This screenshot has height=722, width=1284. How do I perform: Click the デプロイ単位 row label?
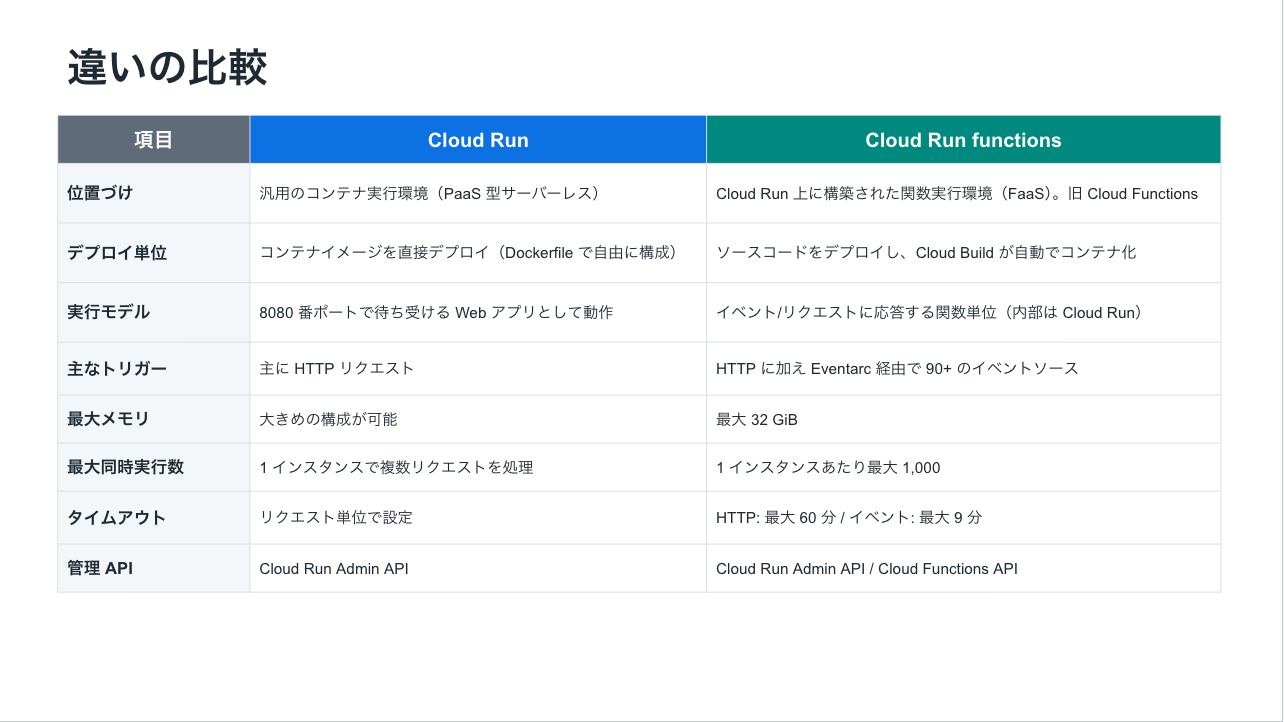tap(154, 253)
